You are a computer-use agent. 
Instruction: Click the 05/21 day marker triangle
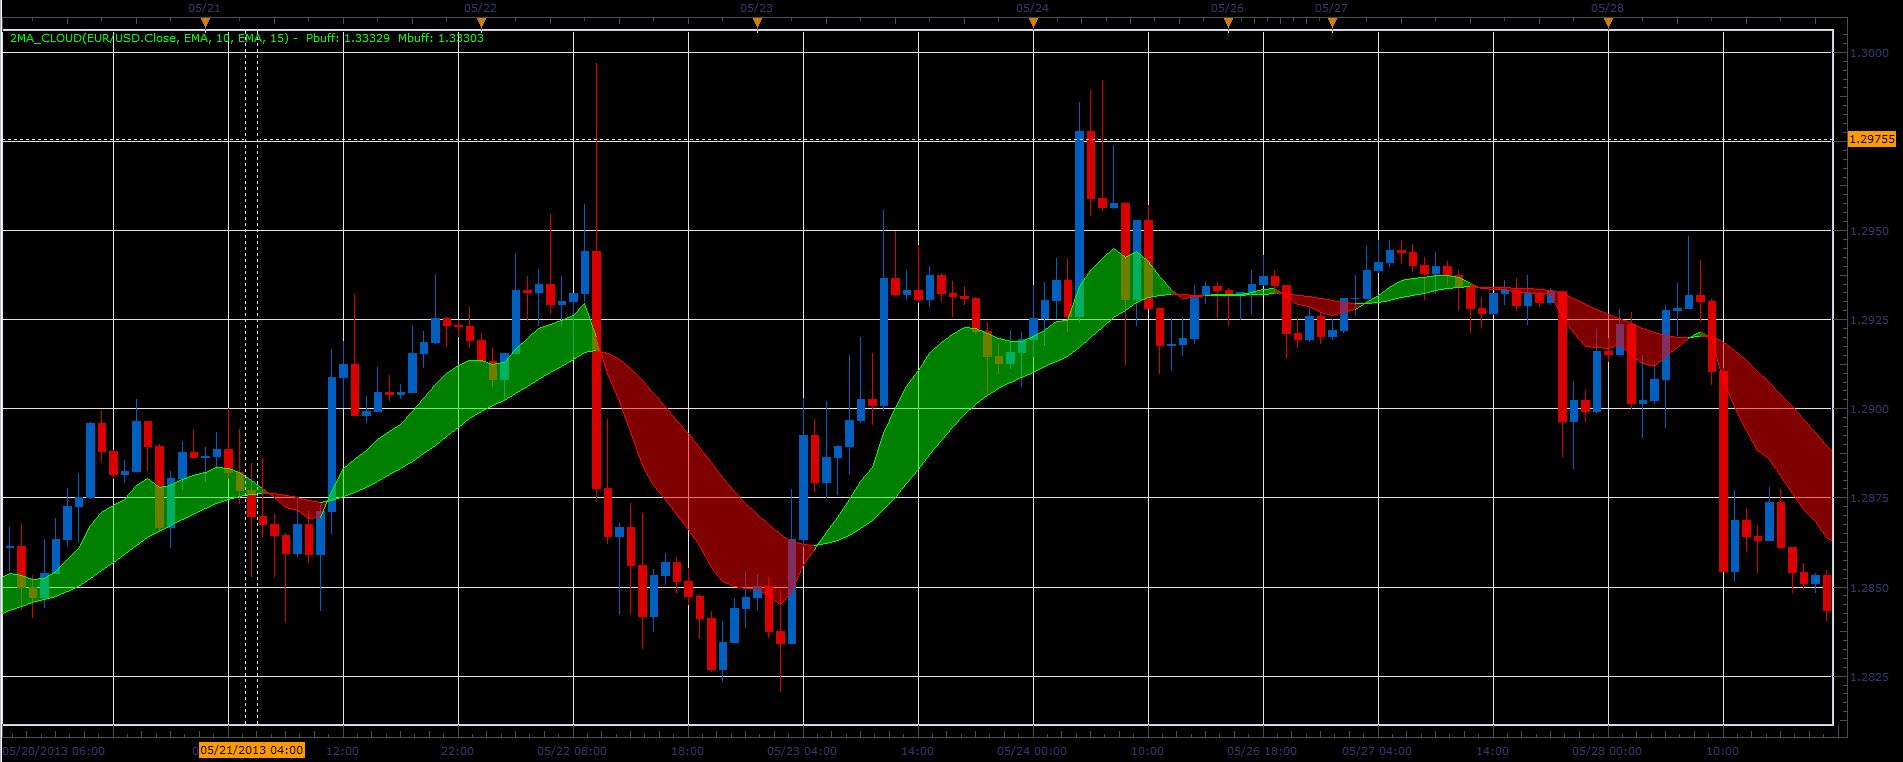coord(205,22)
